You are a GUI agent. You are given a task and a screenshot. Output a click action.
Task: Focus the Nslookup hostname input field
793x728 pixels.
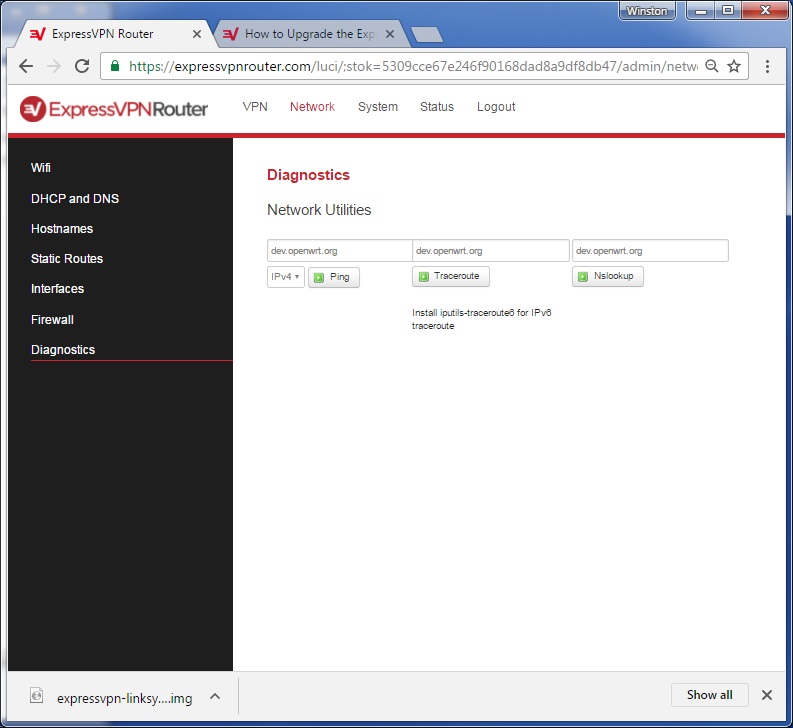pyautogui.click(x=650, y=251)
